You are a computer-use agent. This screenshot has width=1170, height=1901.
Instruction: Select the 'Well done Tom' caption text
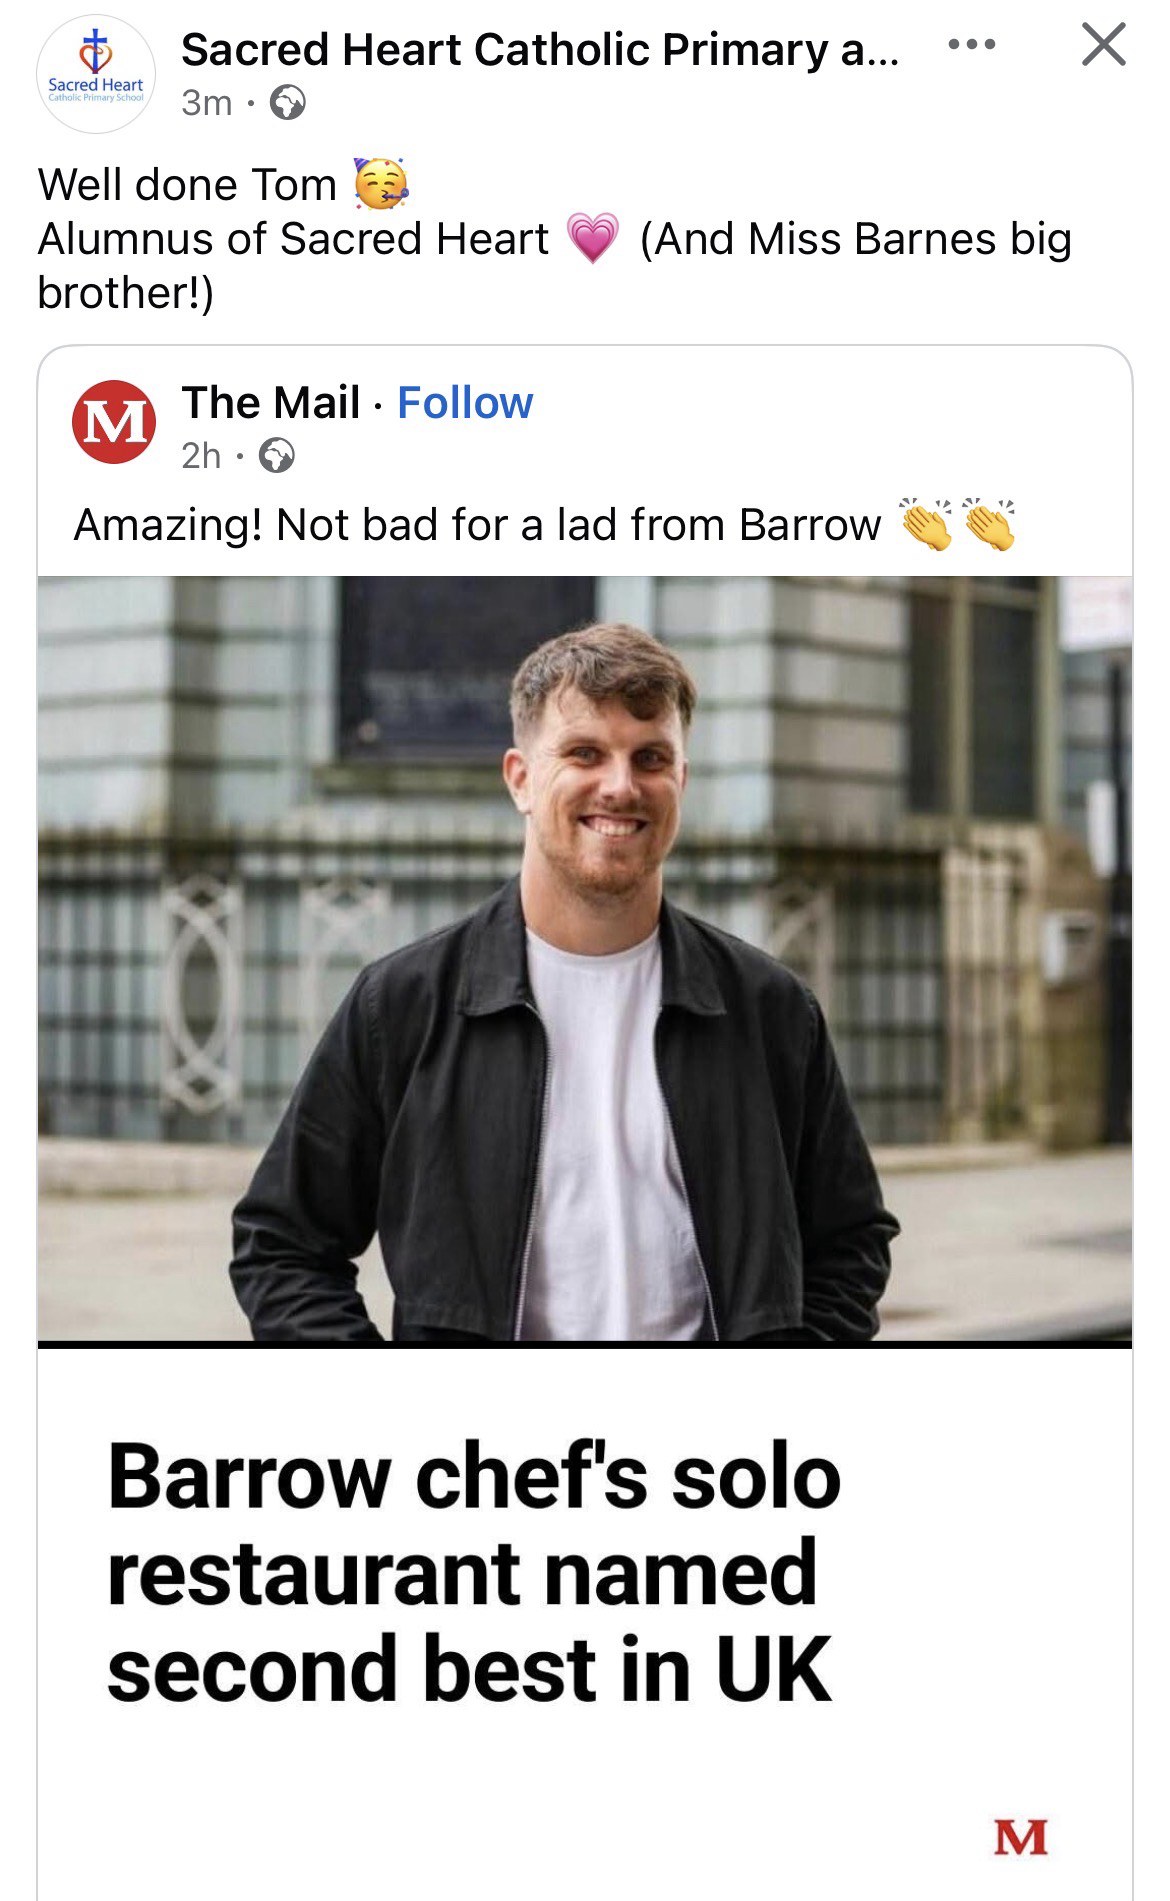(187, 185)
